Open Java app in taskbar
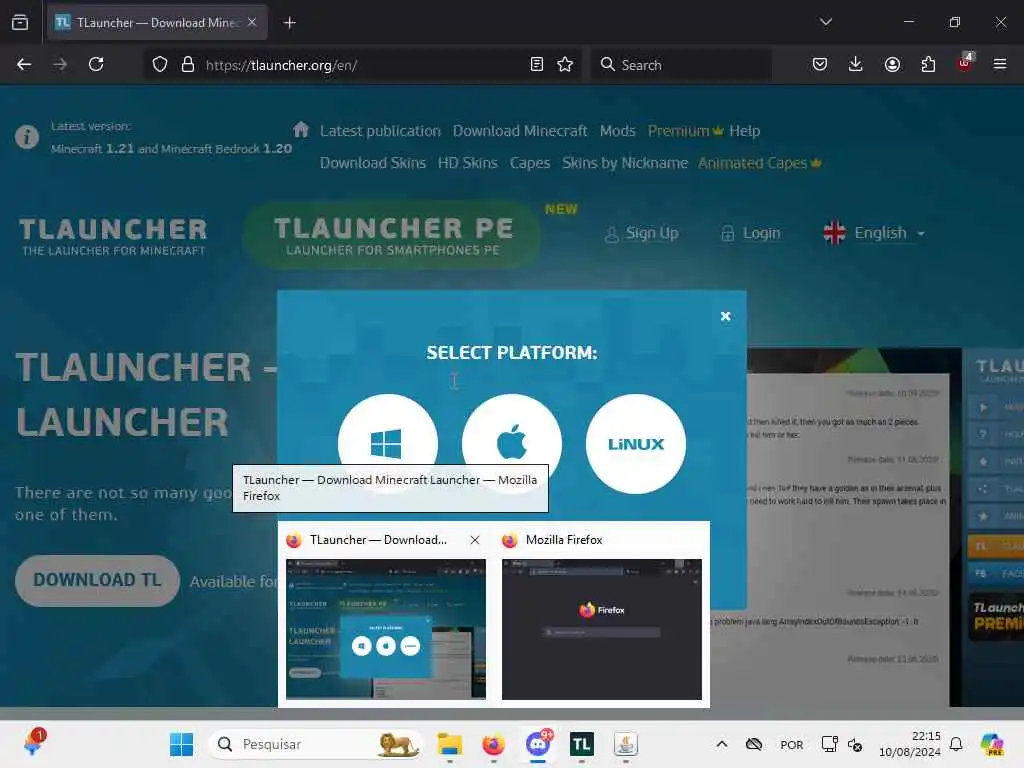1024x768 pixels. 626,744
